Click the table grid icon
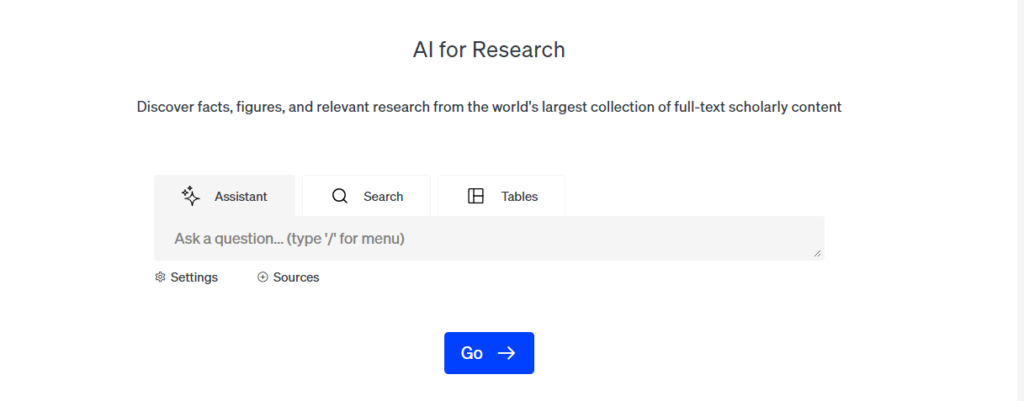This screenshot has height=401, width=1024. pos(476,196)
